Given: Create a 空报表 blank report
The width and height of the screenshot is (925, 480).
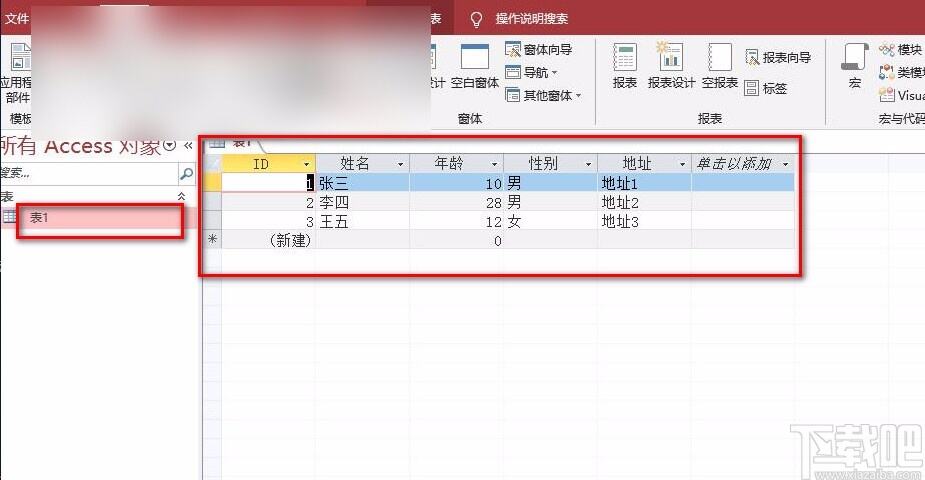Looking at the screenshot, I should click(720, 66).
